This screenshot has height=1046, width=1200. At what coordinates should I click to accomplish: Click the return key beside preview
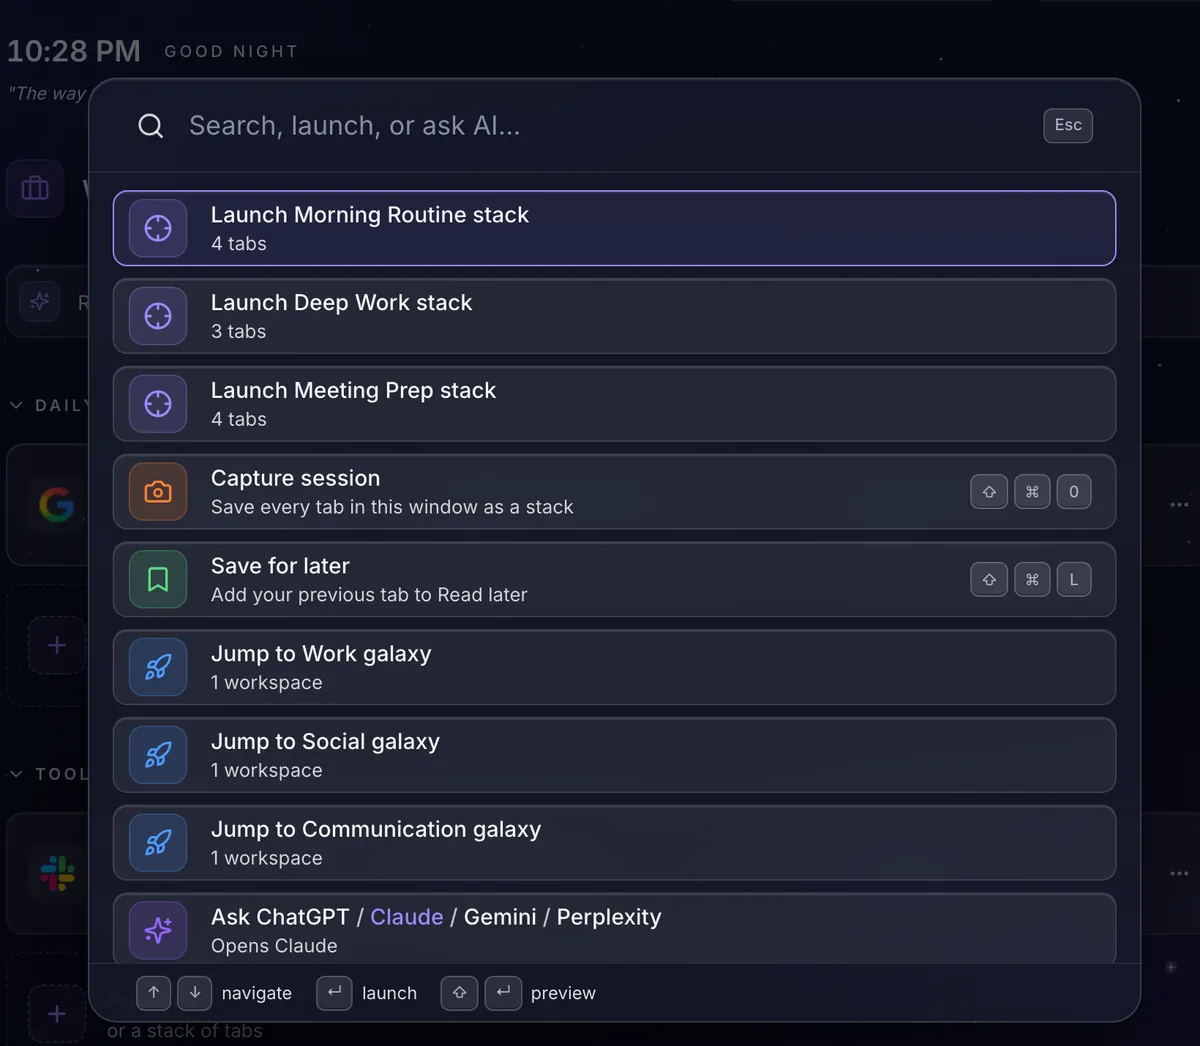(x=503, y=993)
